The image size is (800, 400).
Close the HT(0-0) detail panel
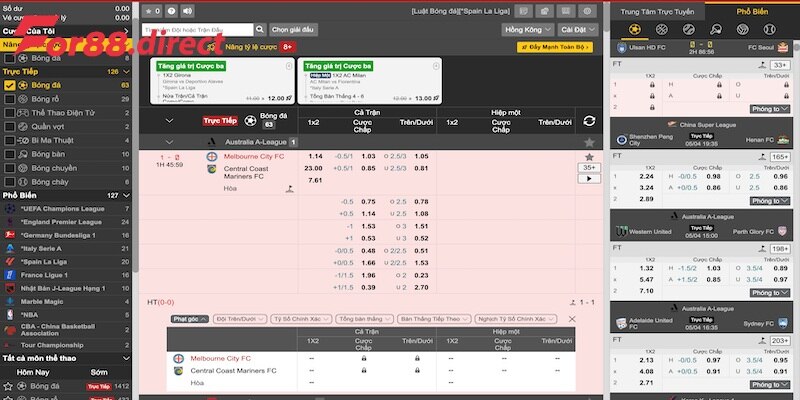[x=572, y=318]
